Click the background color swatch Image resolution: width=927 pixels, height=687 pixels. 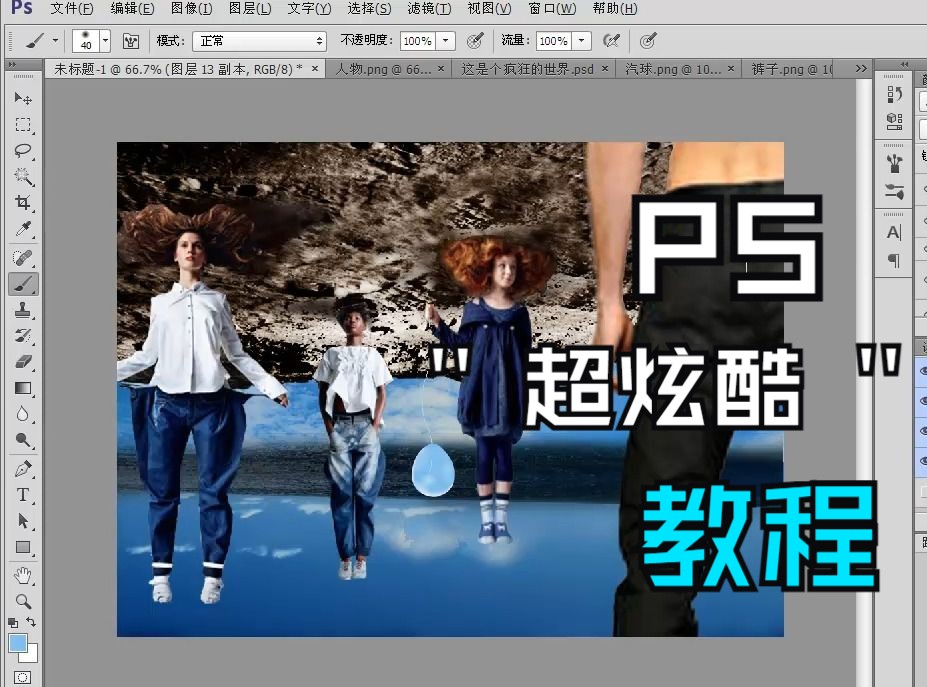click(31, 655)
